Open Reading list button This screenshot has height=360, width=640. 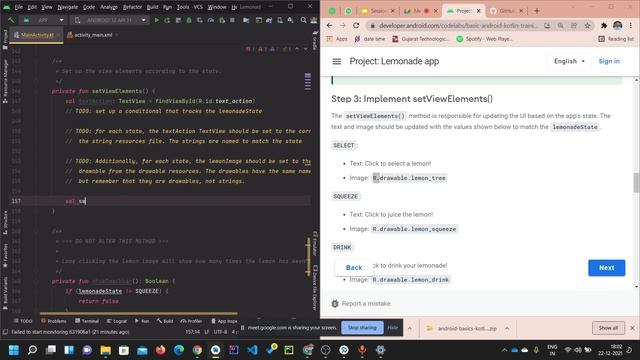coord(616,39)
